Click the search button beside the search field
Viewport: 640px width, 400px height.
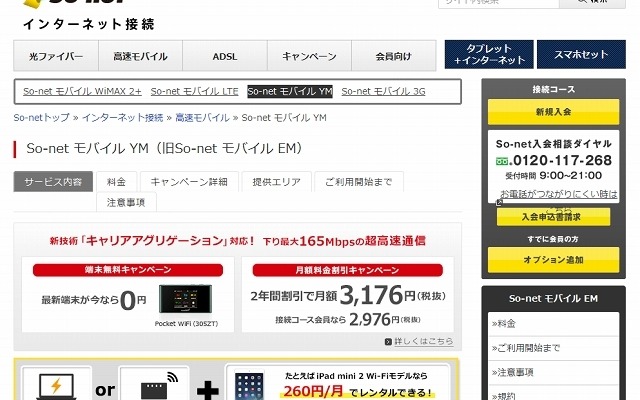click(592, 3)
